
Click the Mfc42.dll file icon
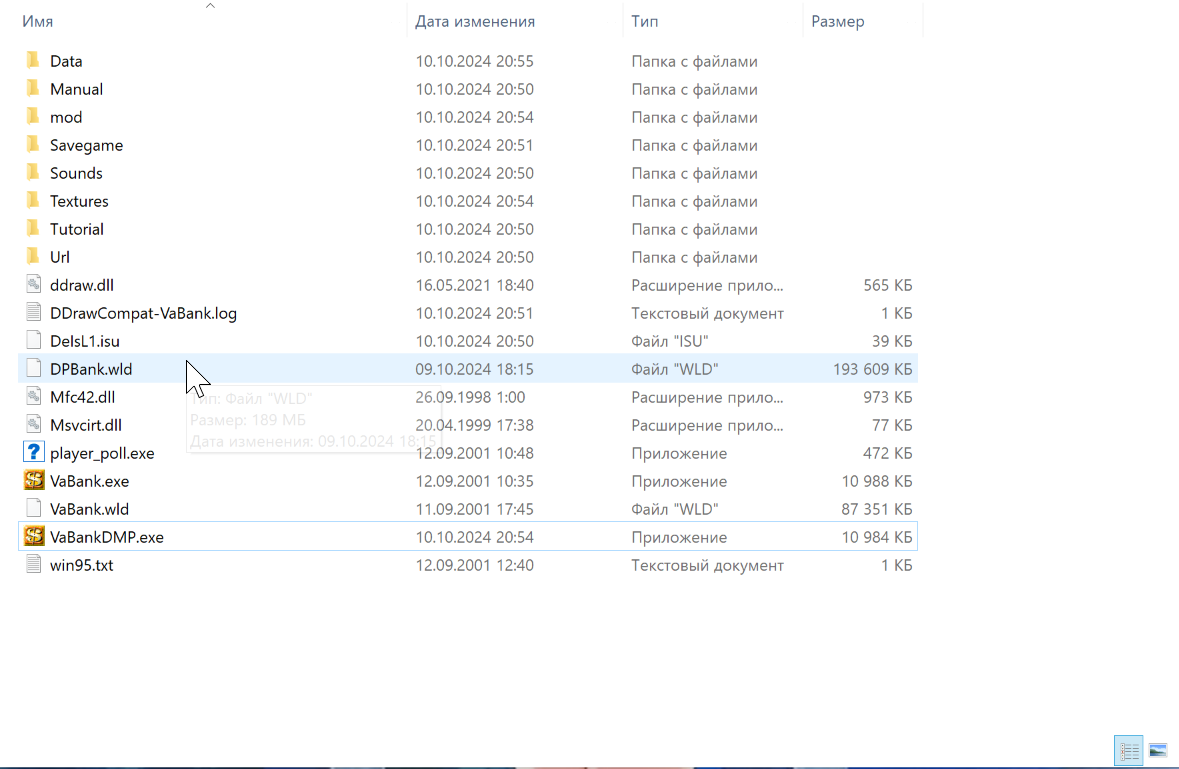pos(33,396)
